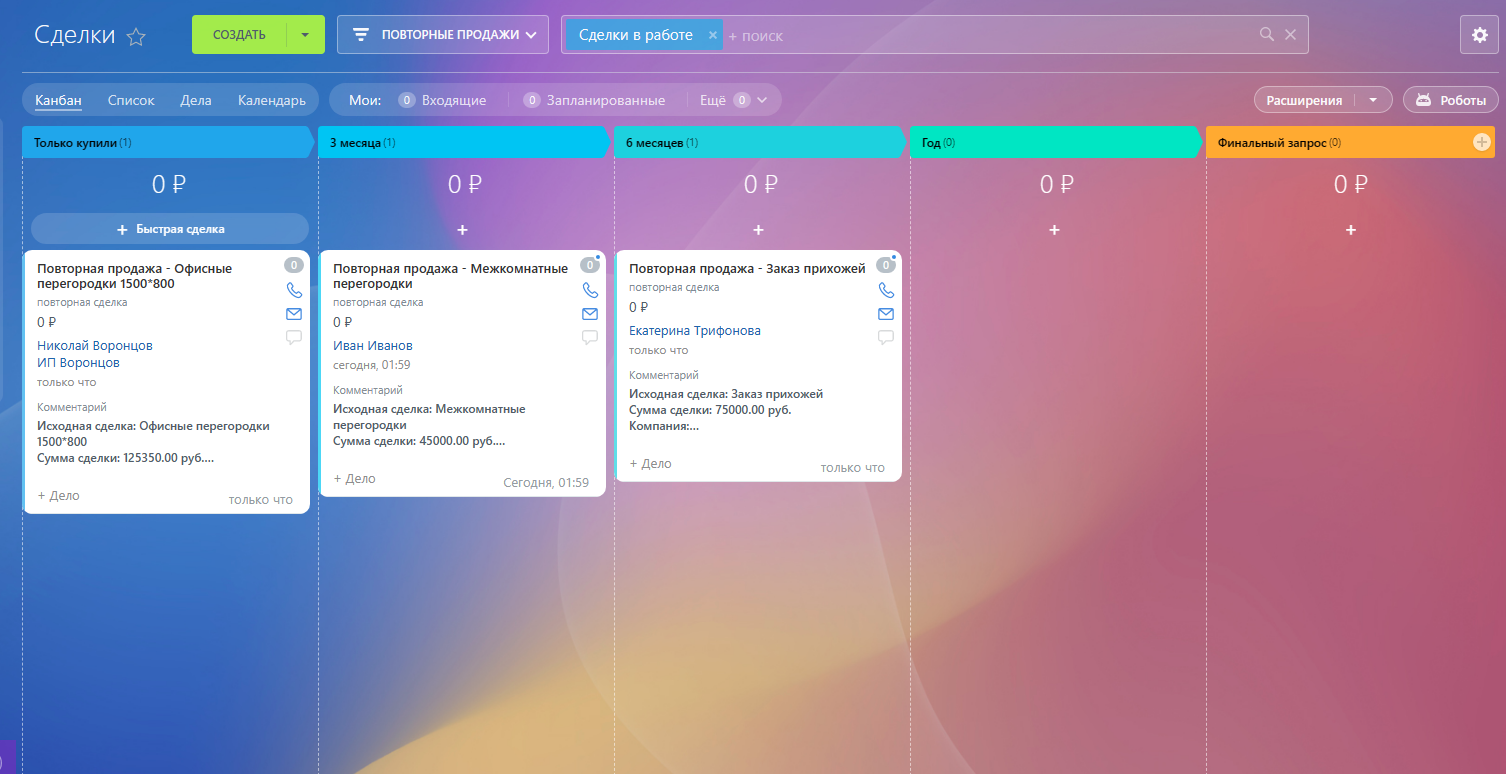Screen dimensions: 1506x774
Task: Click comment text 'Сумма сделки: 125350.00 руб....'
Action: point(126,458)
